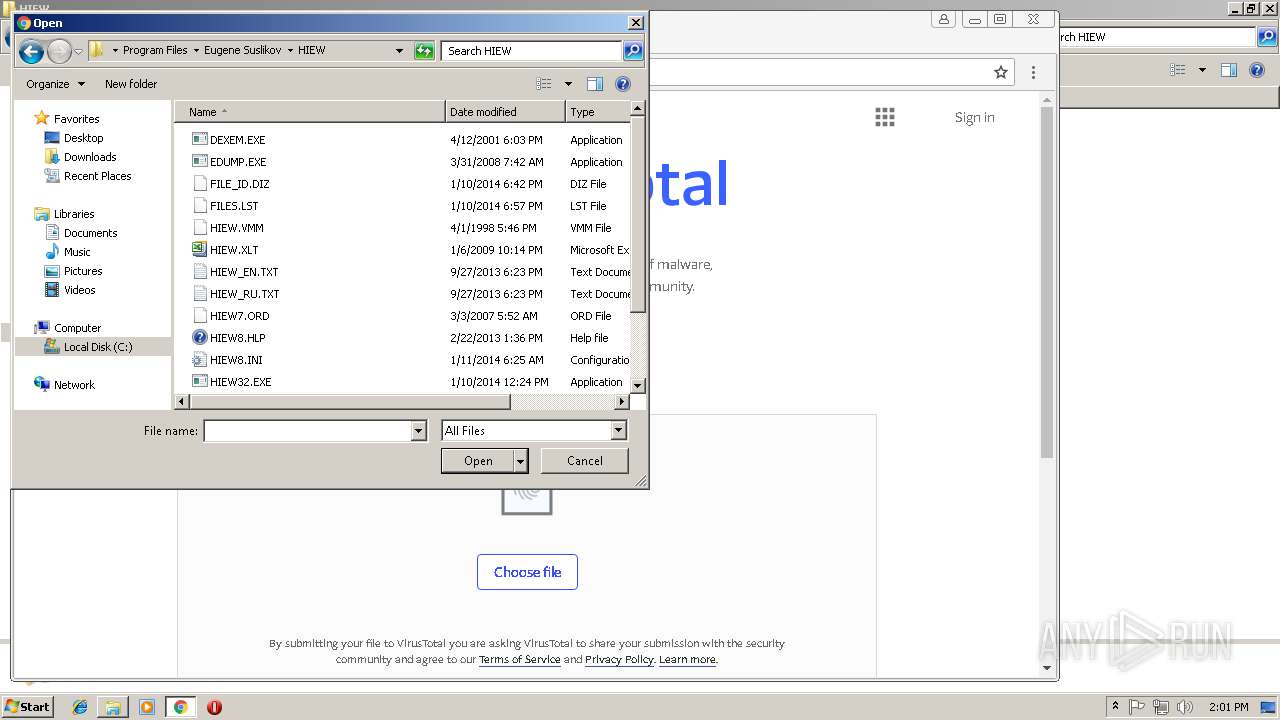Open red Opera-like icon in taskbar
The width and height of the screenshot is (1280, 720).
tap(214, 707)
